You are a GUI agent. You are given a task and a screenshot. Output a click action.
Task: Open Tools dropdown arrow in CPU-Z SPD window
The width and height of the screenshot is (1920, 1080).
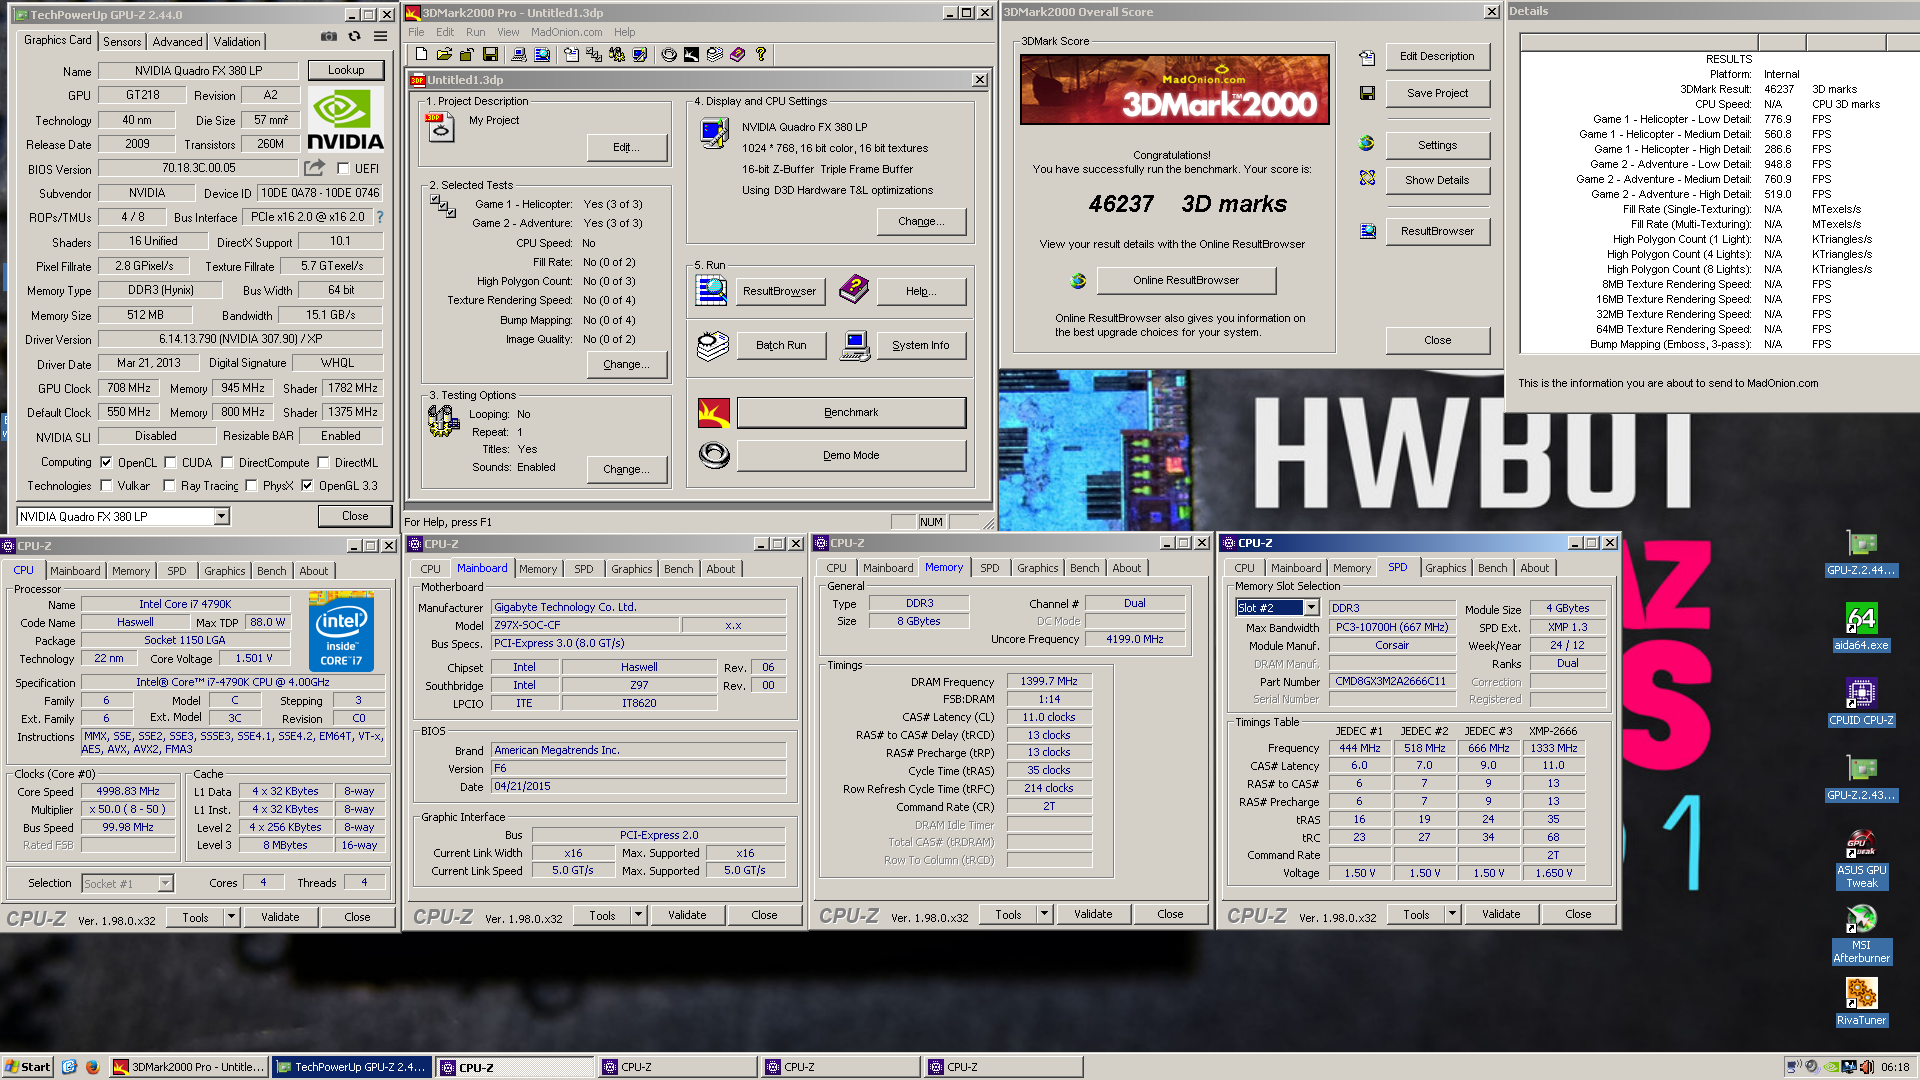click(1452, 913)
